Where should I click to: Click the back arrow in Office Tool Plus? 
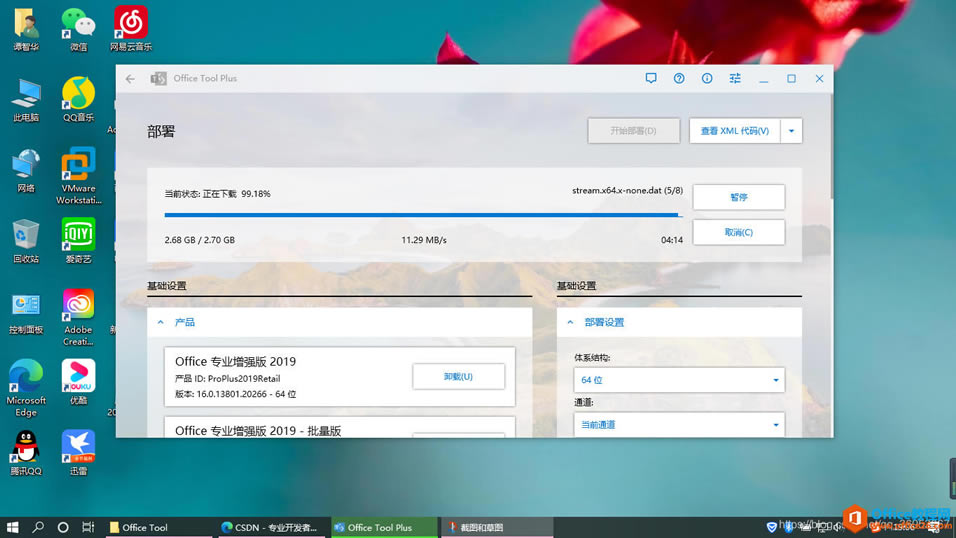(130, 79)
